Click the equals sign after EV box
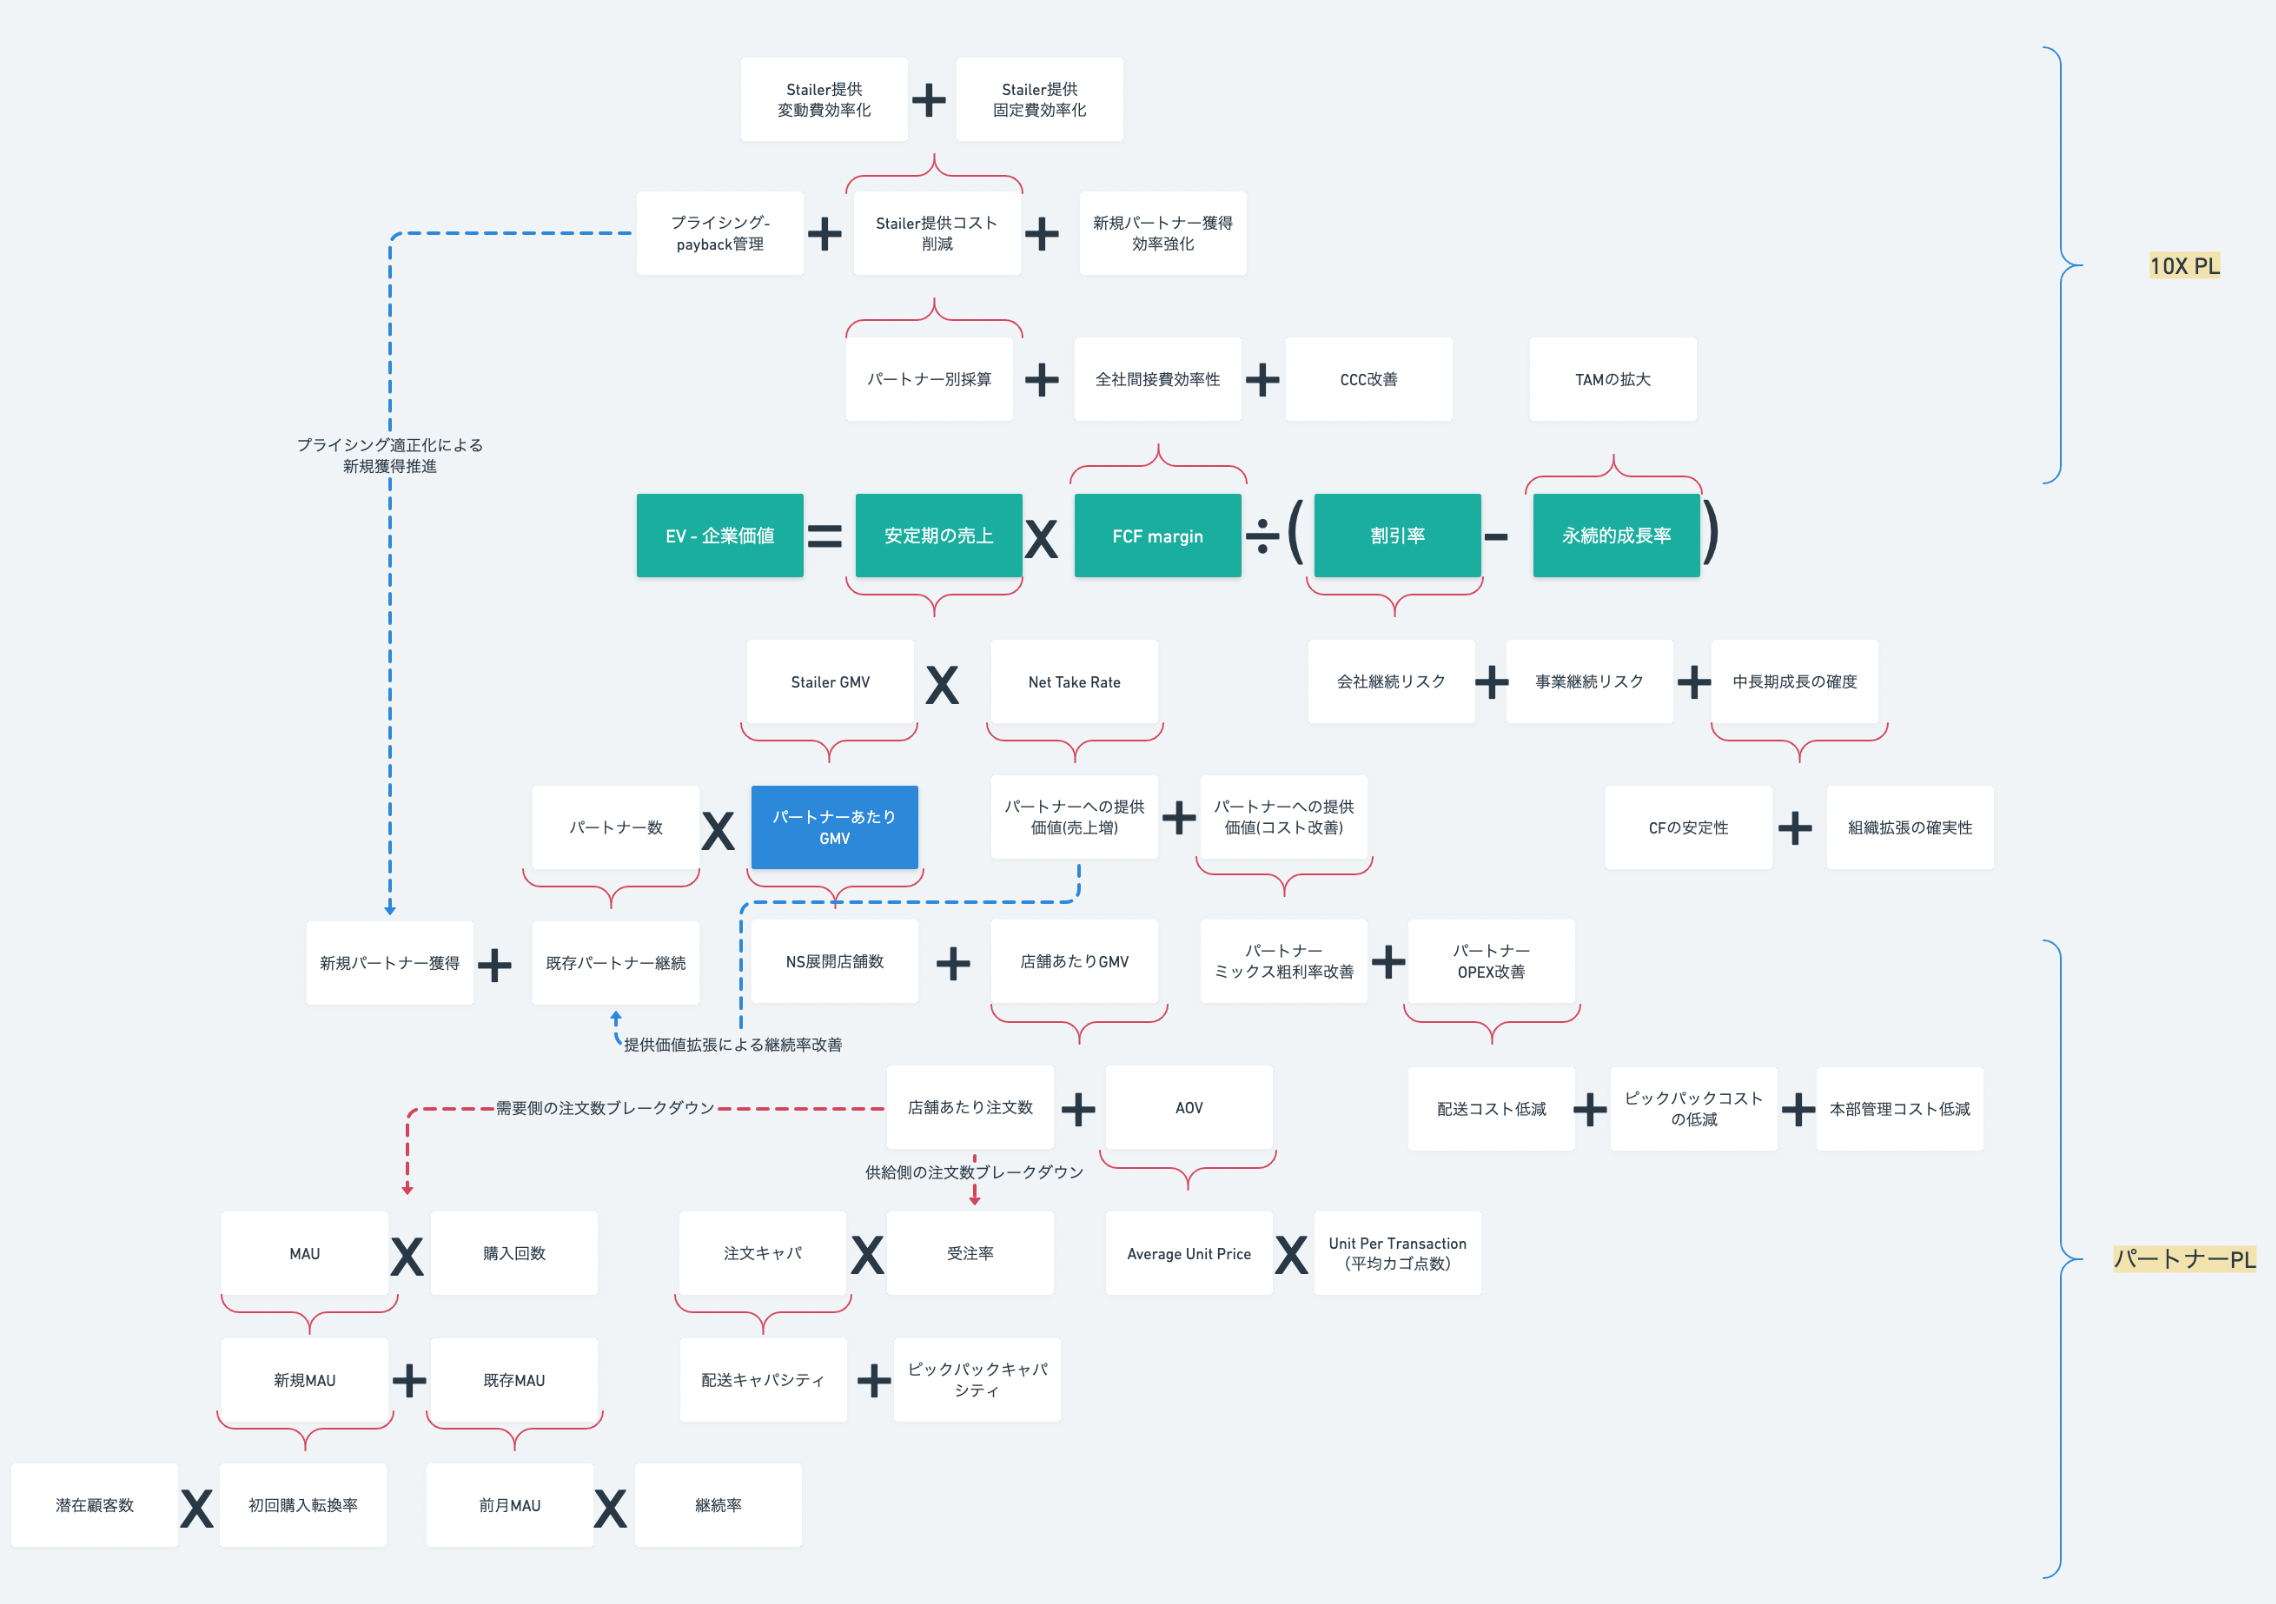The height and width of the screenshot is (1604, 2276). pyautogui.click(x=824, y=537)
